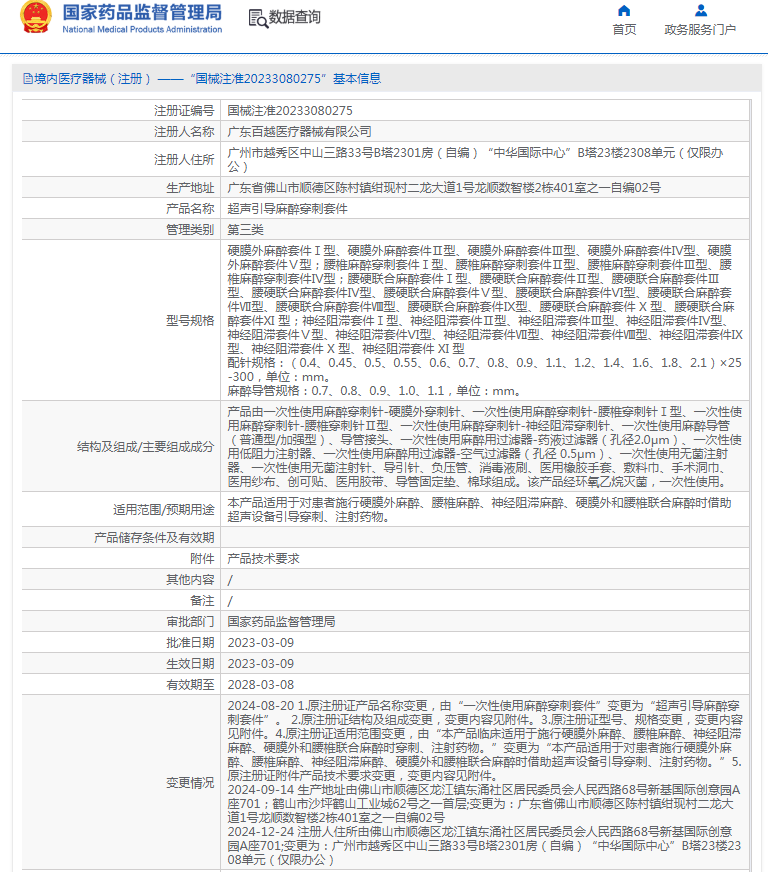Select the 本产品适用于对患者施行 usage text
The height and width of the screenshot is (872, 768).
click(x=479, y=510)
